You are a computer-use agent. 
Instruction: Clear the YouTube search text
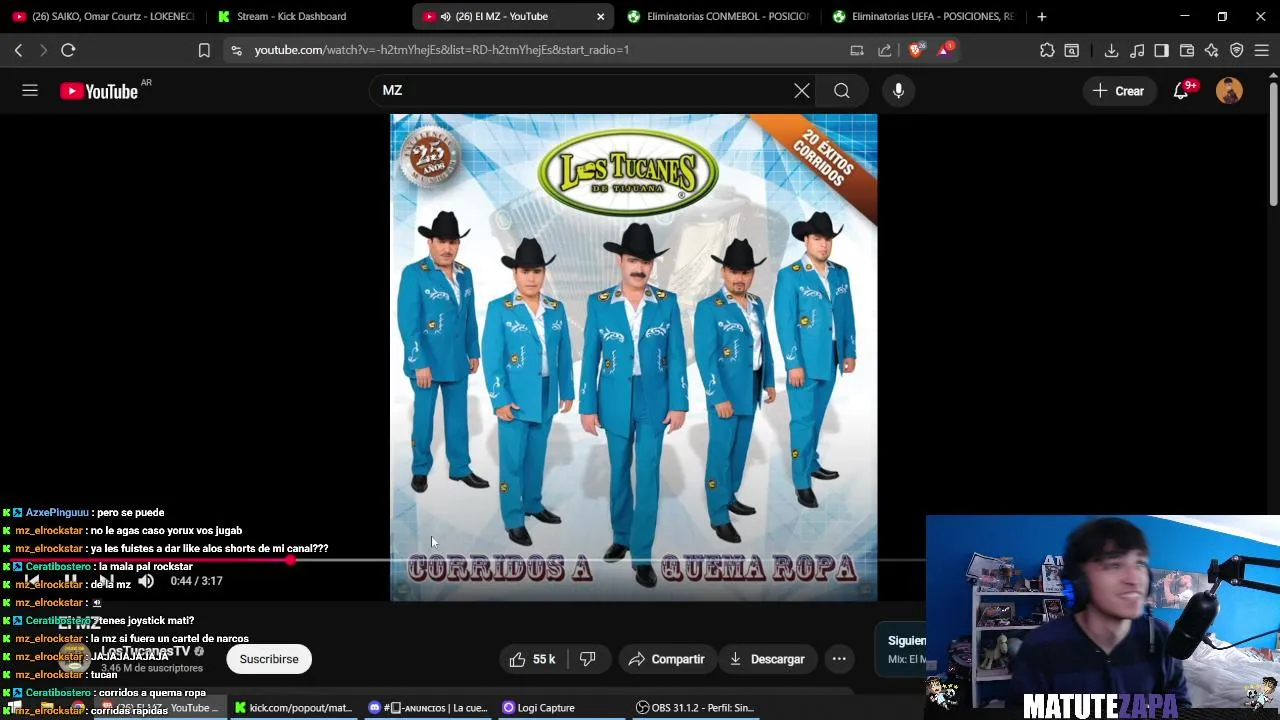click(802, 91)
